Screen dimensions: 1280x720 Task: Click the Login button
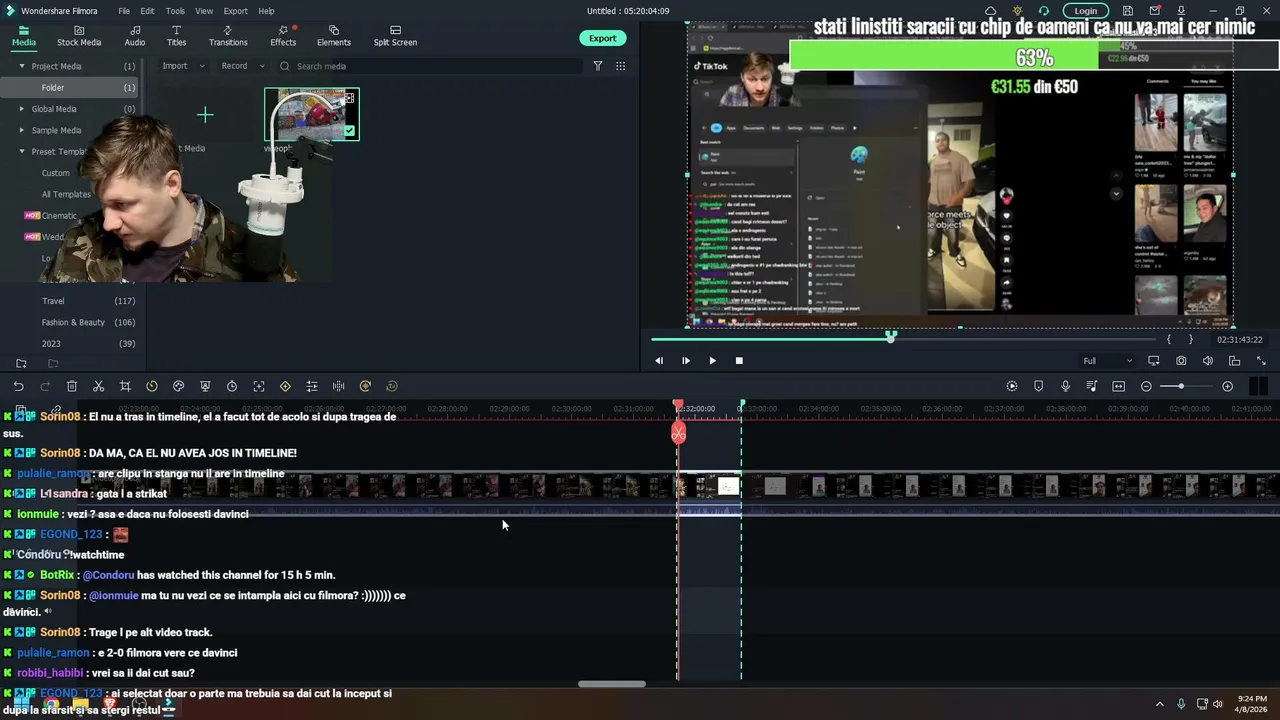point(1085,11)
